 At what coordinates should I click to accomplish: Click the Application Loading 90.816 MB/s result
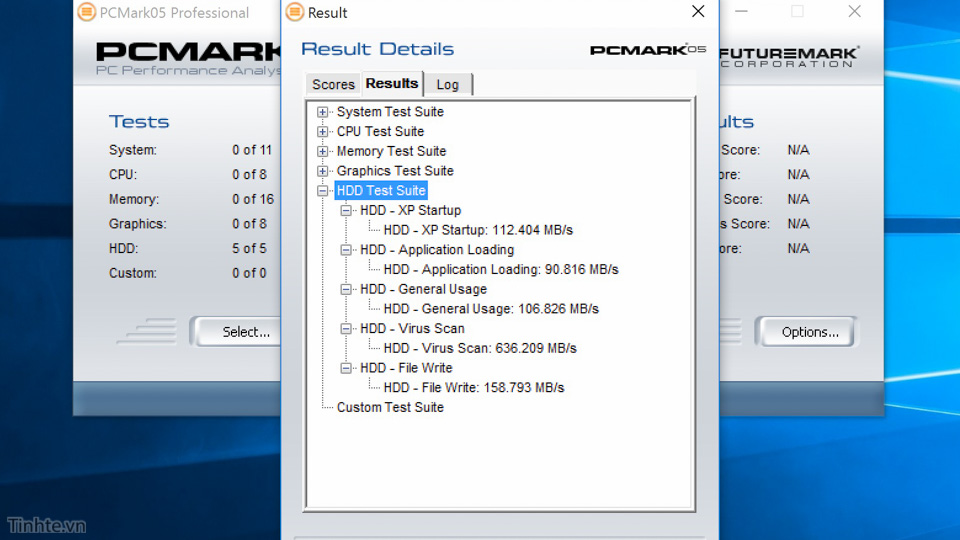coord(501,269)
